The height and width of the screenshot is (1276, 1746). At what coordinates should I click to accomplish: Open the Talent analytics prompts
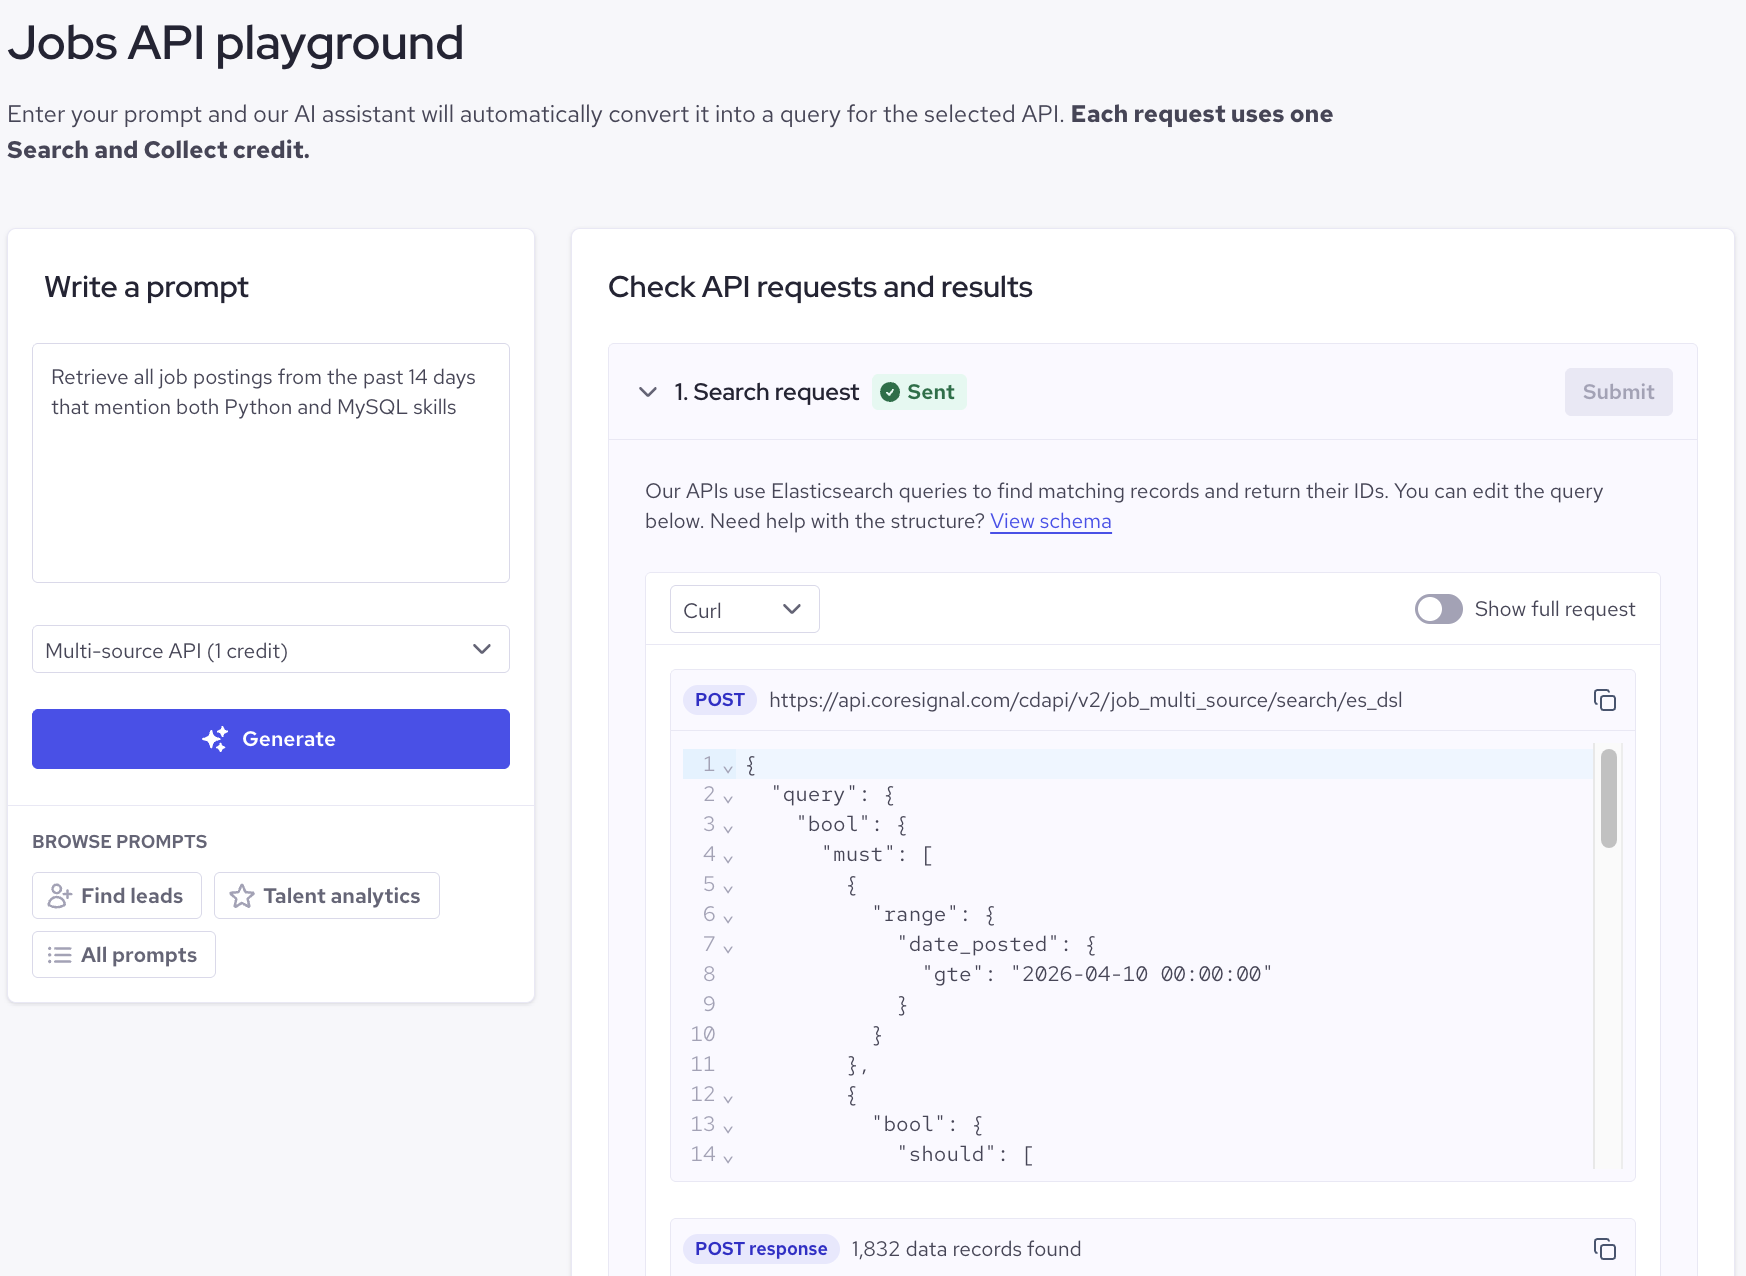[x=327, y=896]
